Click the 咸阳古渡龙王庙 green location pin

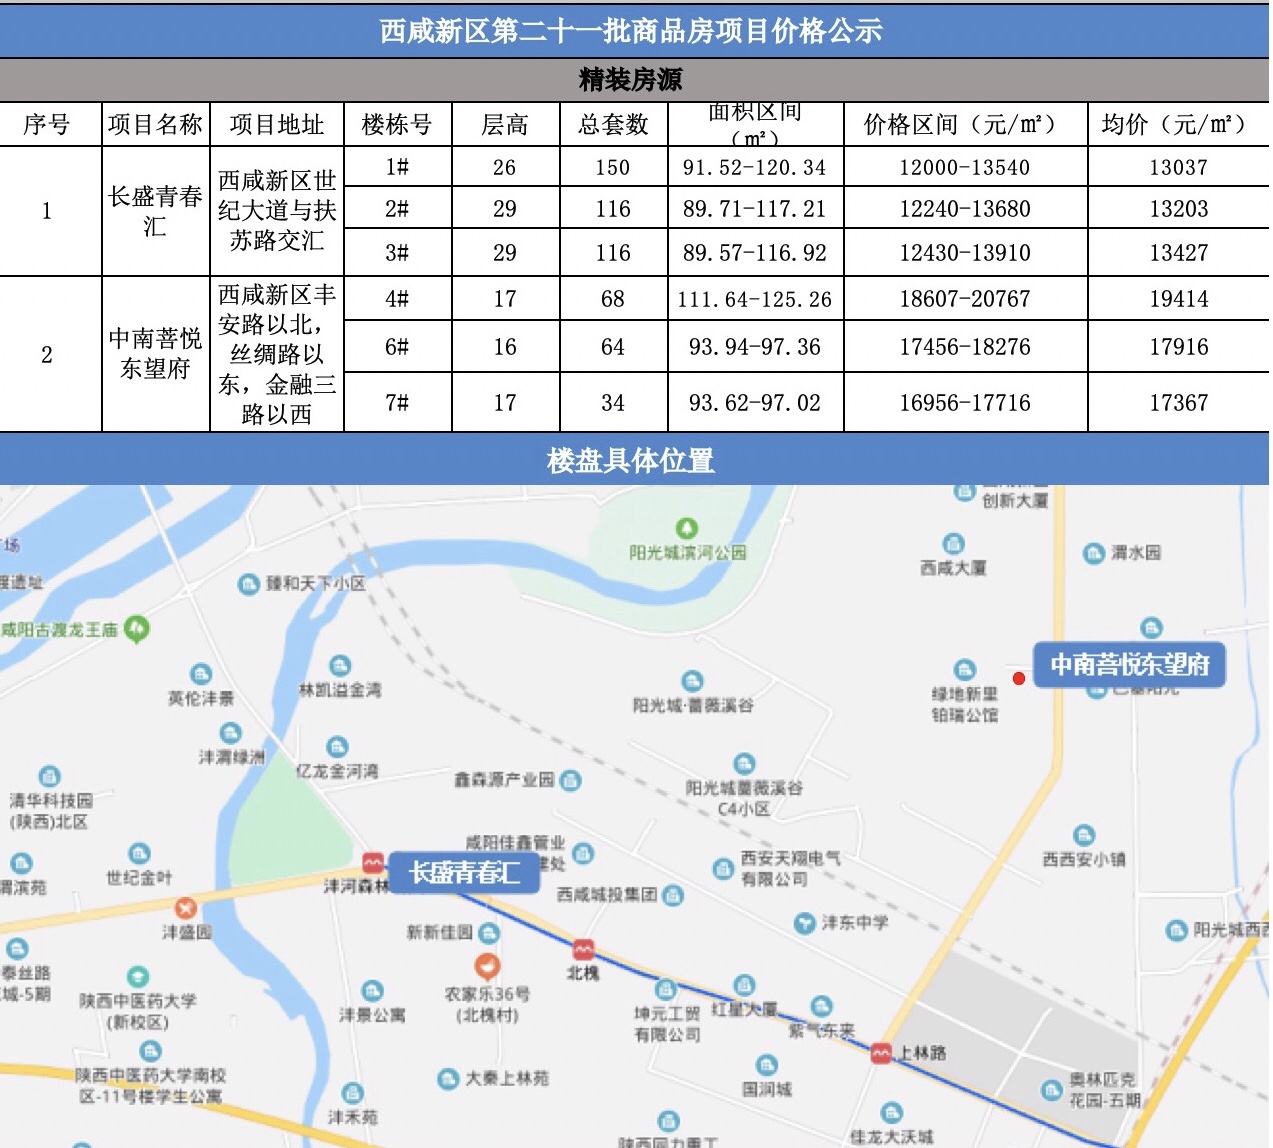(x=137, y=629)
